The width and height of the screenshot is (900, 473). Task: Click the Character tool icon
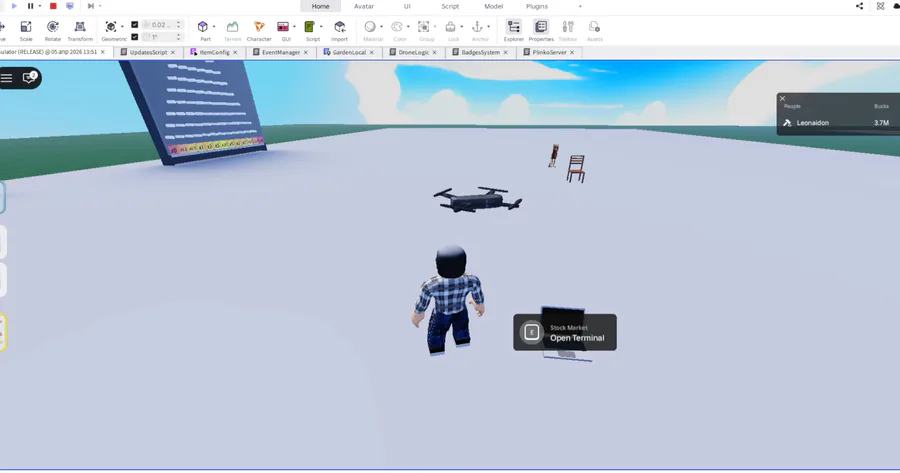coord(259,26)
